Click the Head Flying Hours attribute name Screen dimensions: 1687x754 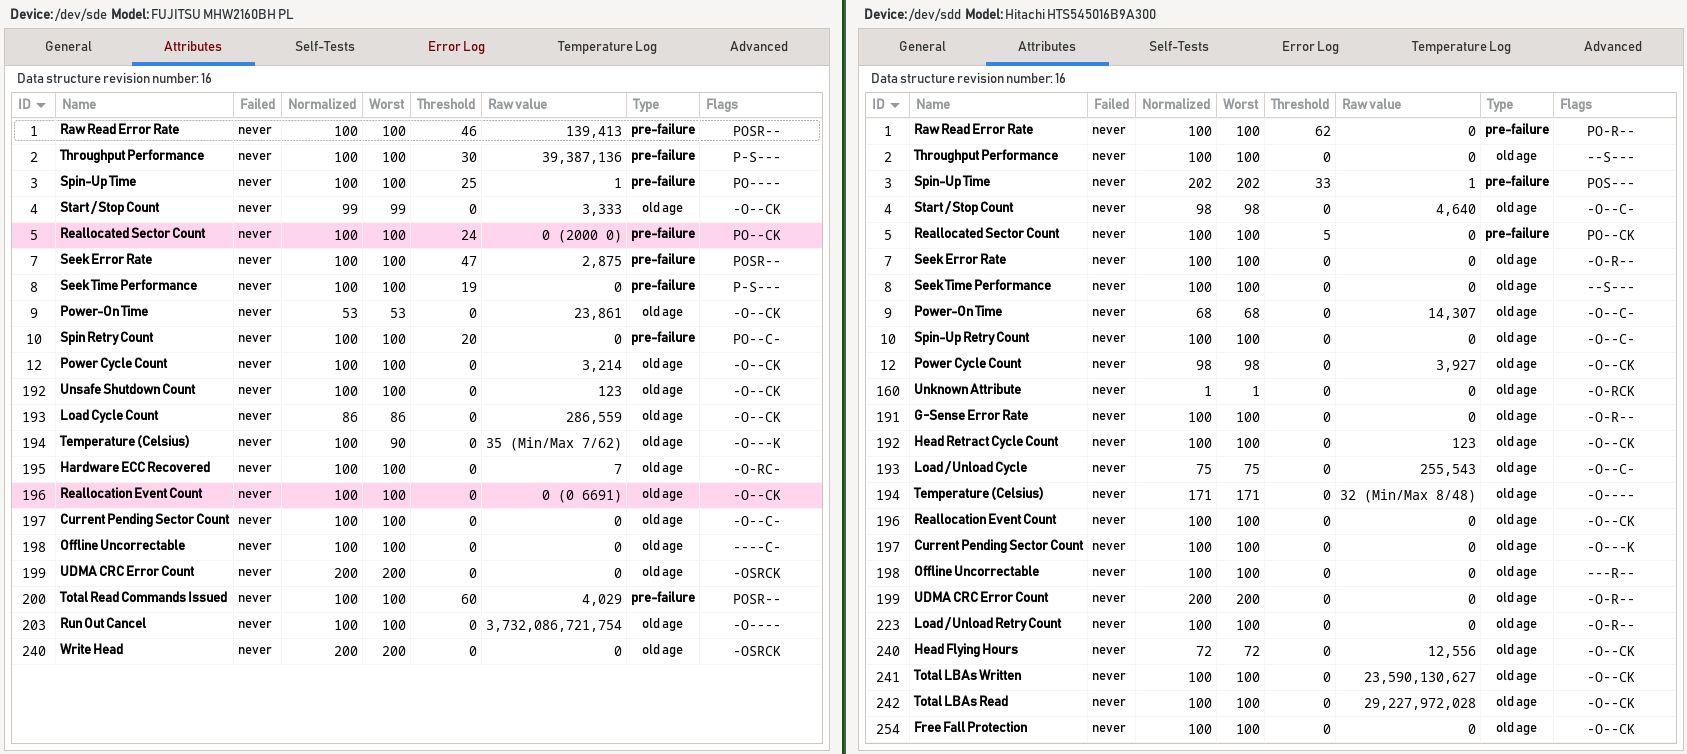[x=966, y=650]
